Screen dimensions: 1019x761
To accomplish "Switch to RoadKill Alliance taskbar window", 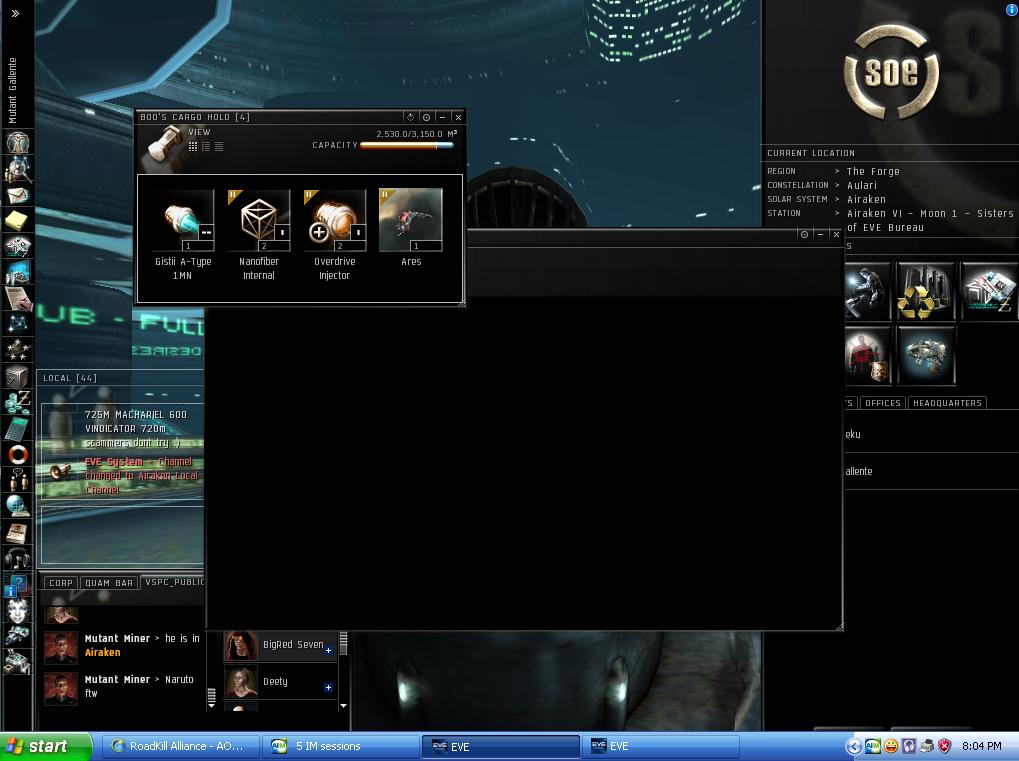I will (181, 746).
